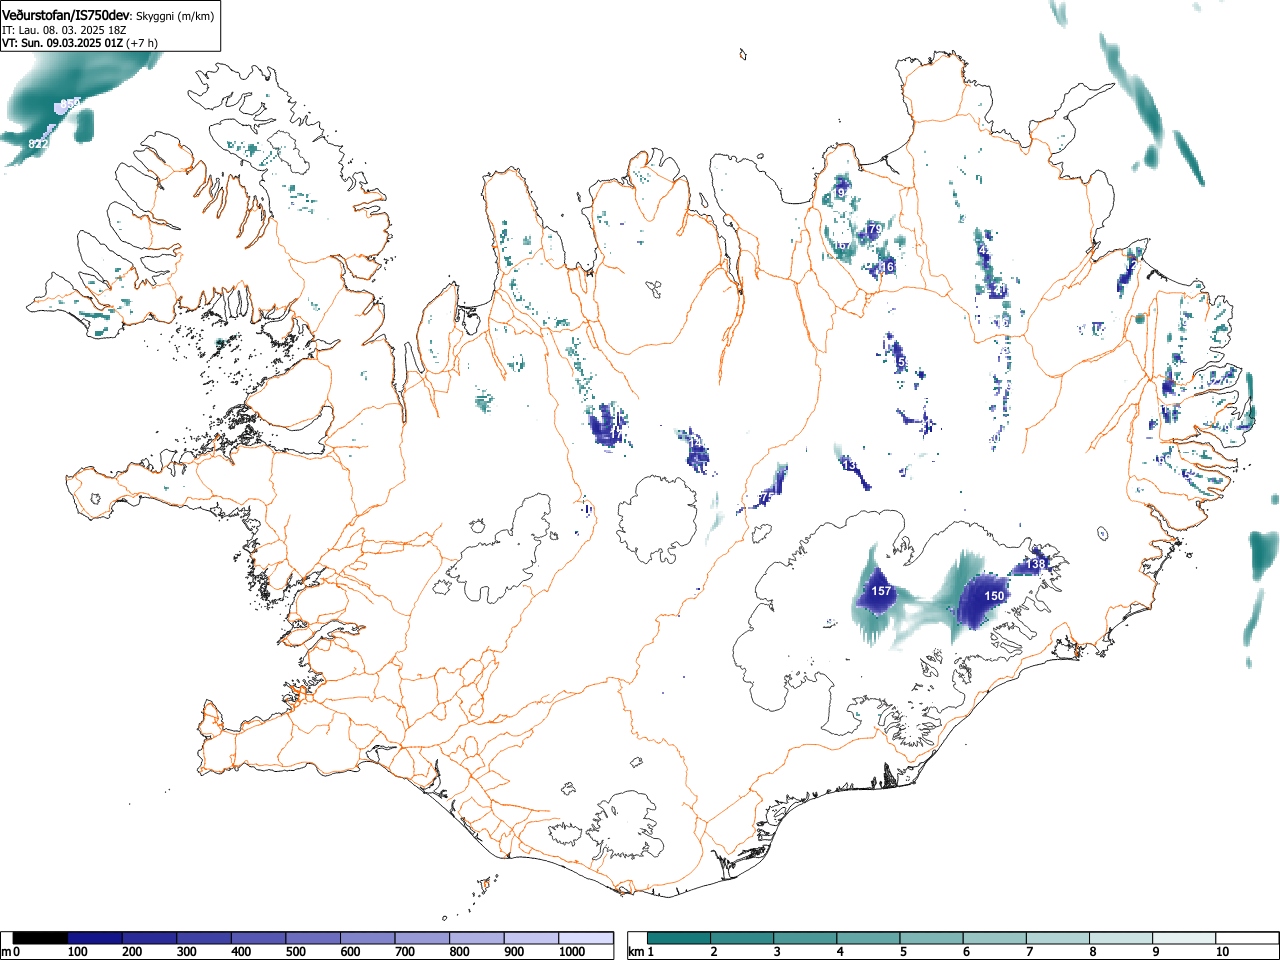Click the '1000' tick on the meters legend
Viewport: 1280px width, 960px height.
(572, 952)
